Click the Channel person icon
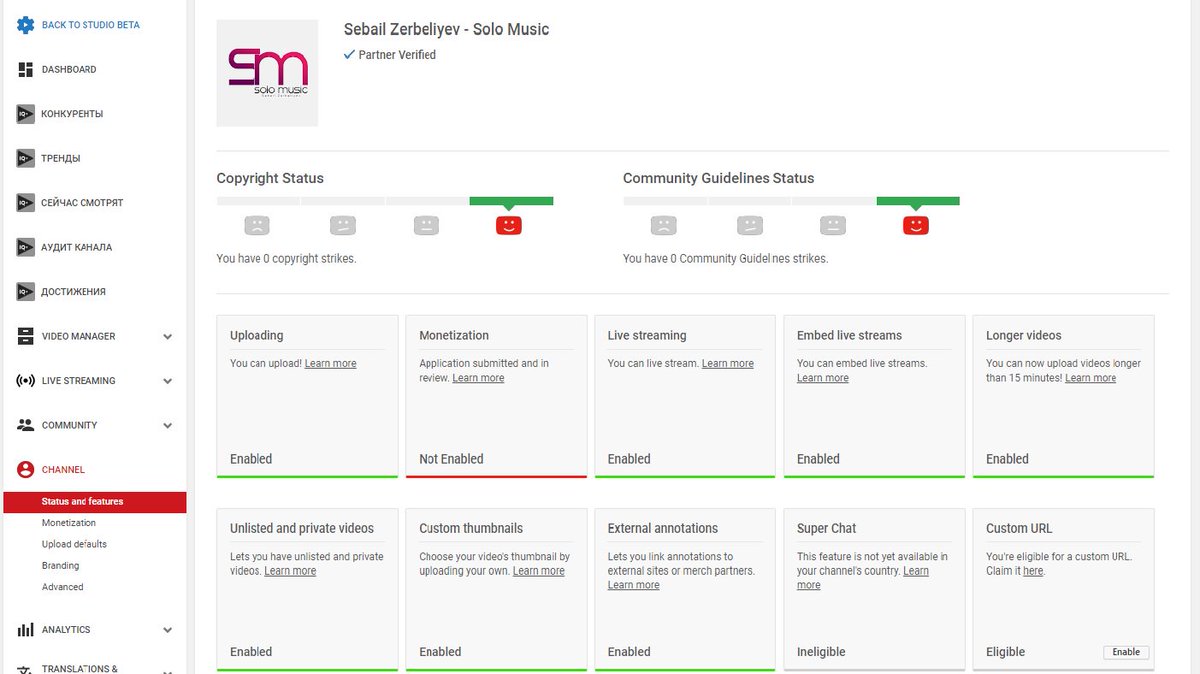1200x674 pixels. (x=25, y=469)
